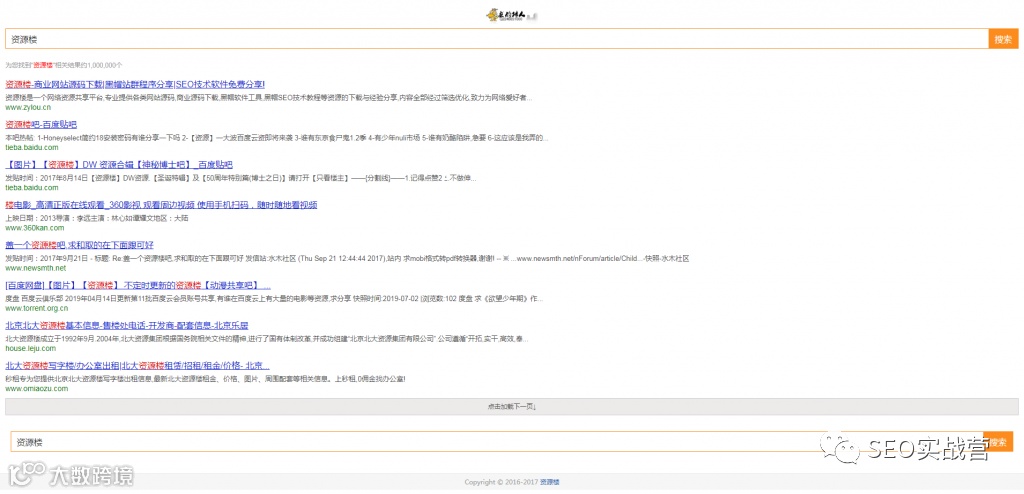This screenshot has height=494, width=1024.
Task: Open the DW 资源合辑 神秘博士吧 result
Action: coord(119,165)
